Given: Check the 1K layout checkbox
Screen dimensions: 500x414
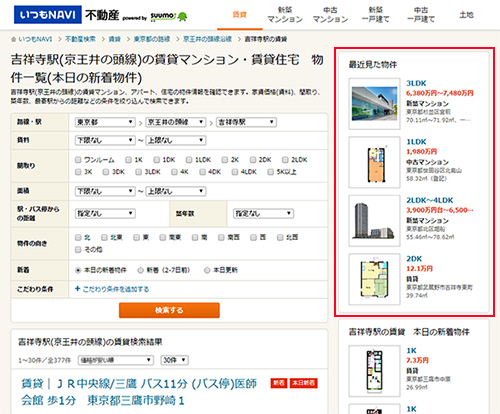Looking at the screenshot, I should pos(128,160).
